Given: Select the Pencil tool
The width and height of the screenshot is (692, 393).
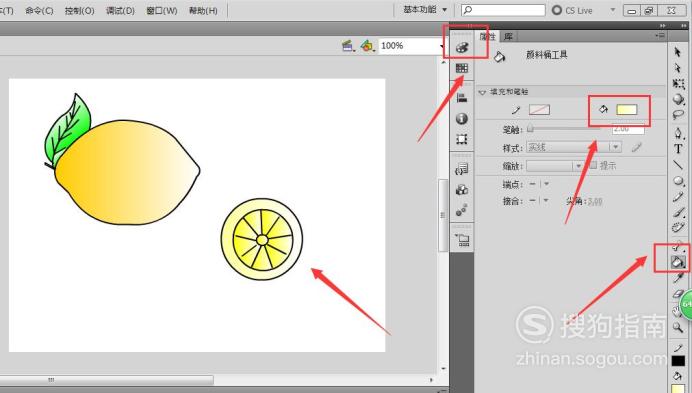Looking at the screenshot, I should click(678, 196).
